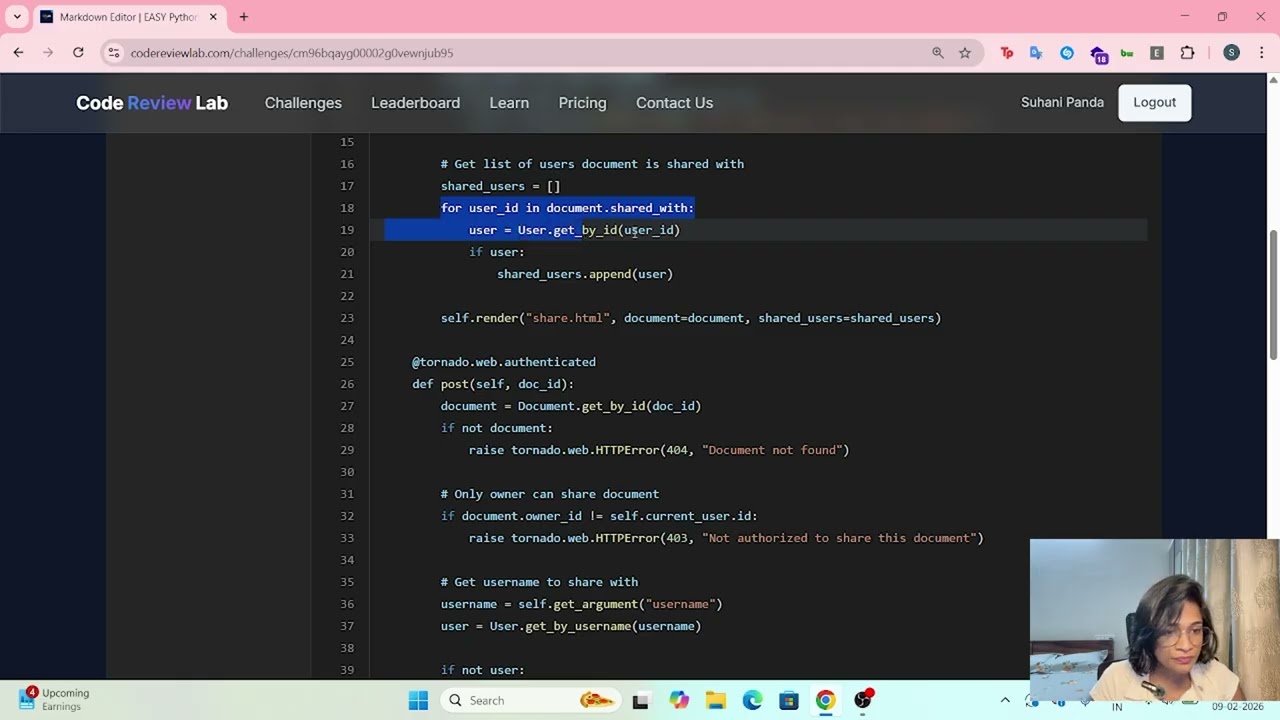Click the page vertical scrollbar thumb
This screenshot has height=720, width=1280.
coord(1273,295)
